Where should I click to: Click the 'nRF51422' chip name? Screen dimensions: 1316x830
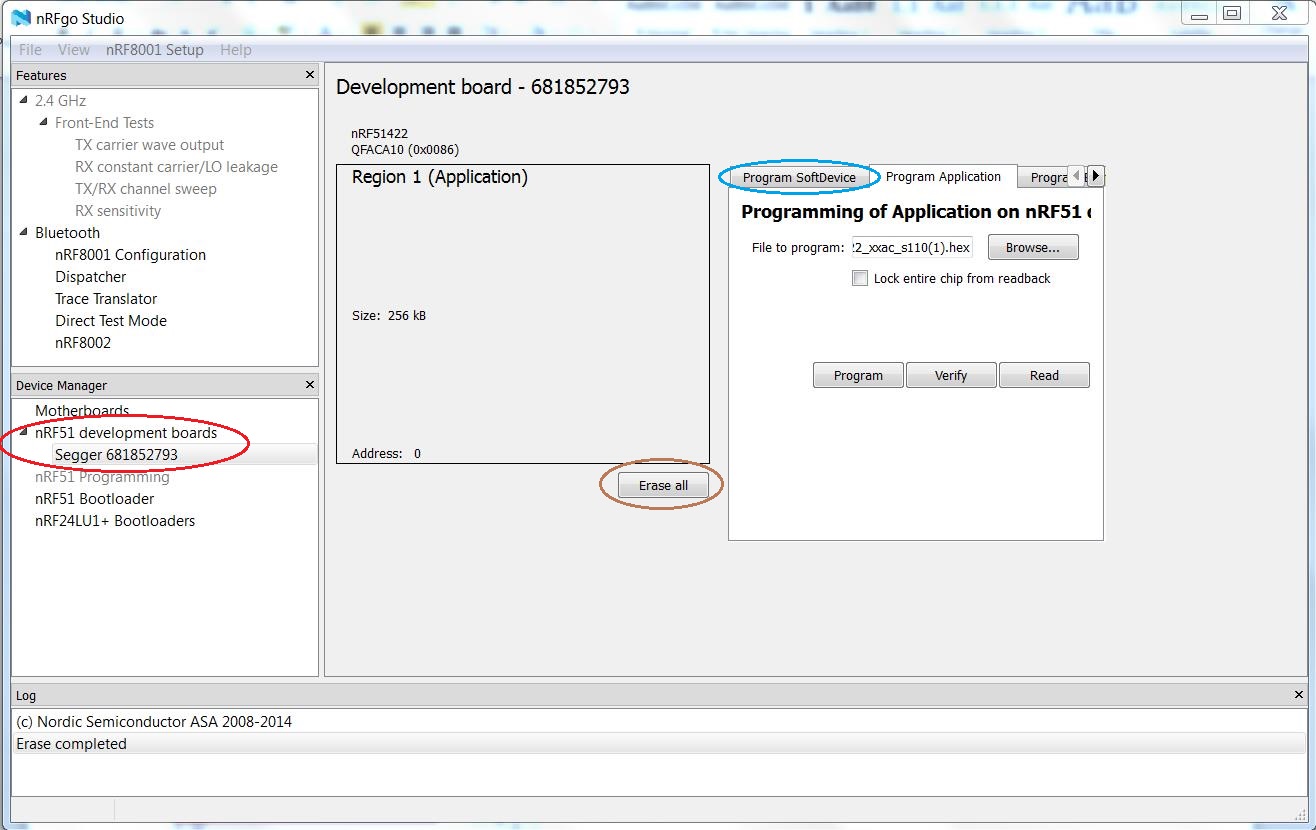click(x=380, y=134)
